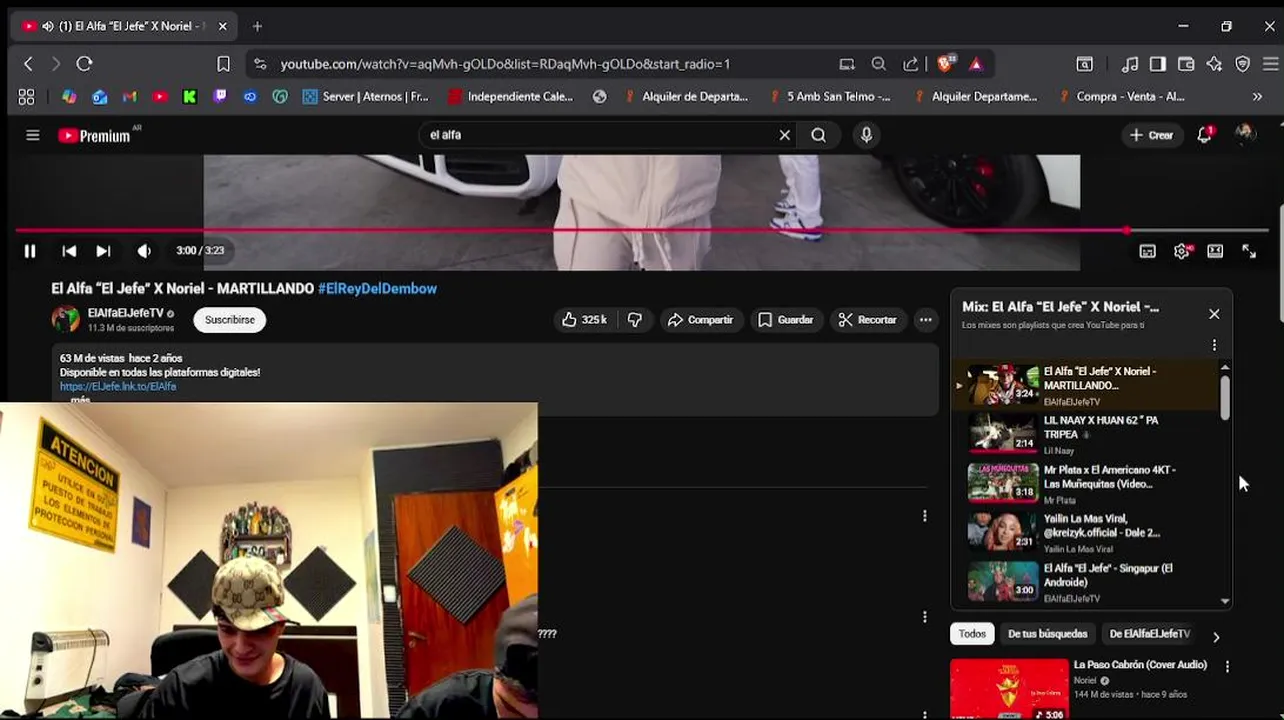Select the Todos filter chip
Screen dimensions: 1284x720
pyautogui.click(x=972, y=634)
